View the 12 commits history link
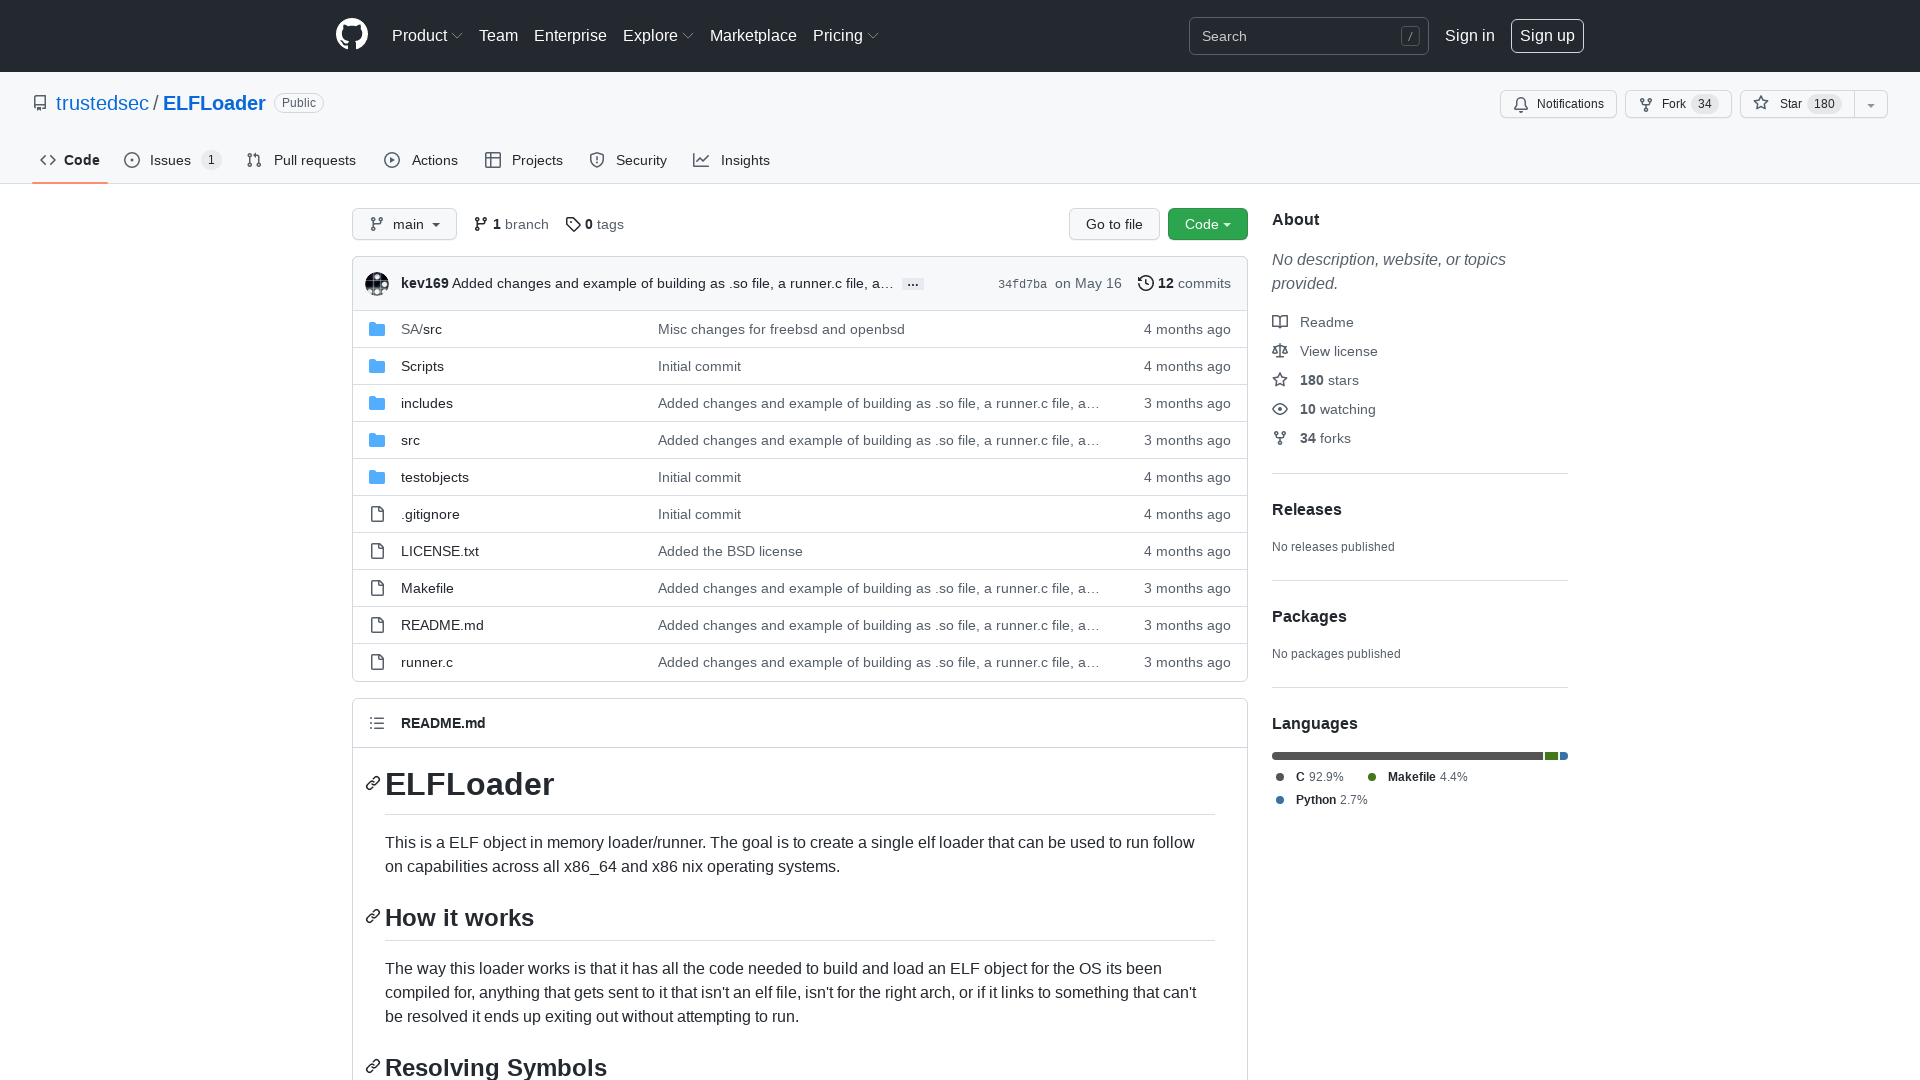 coord(1184,283)
